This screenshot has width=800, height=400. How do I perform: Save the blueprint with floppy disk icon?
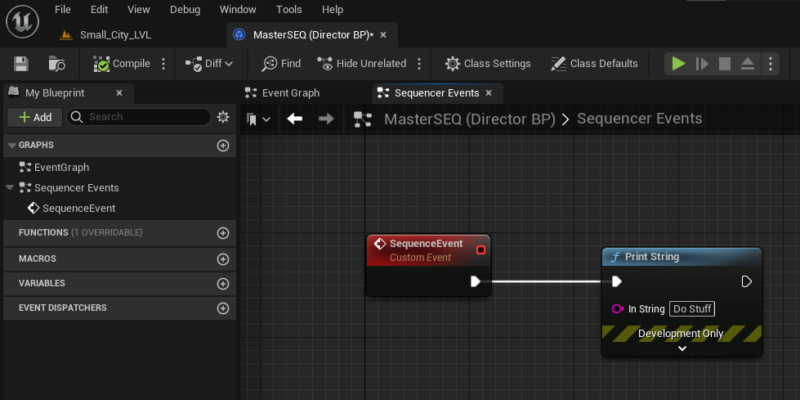(x=21, y=64)
